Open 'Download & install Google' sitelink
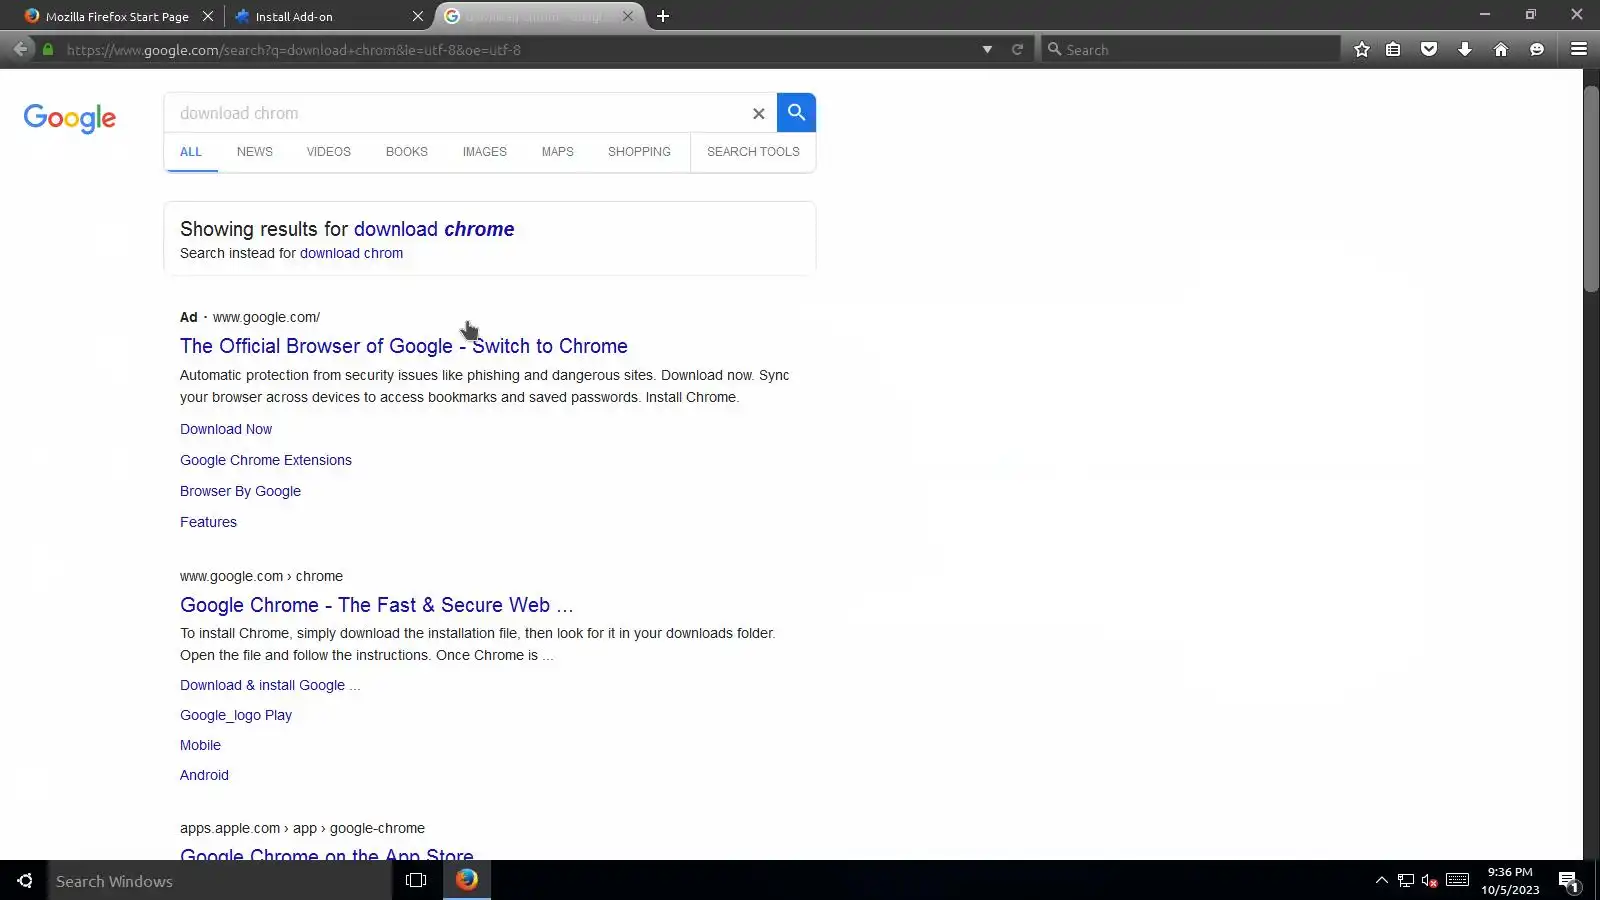This screenshot has width=1600, height=900. (270, 685)
